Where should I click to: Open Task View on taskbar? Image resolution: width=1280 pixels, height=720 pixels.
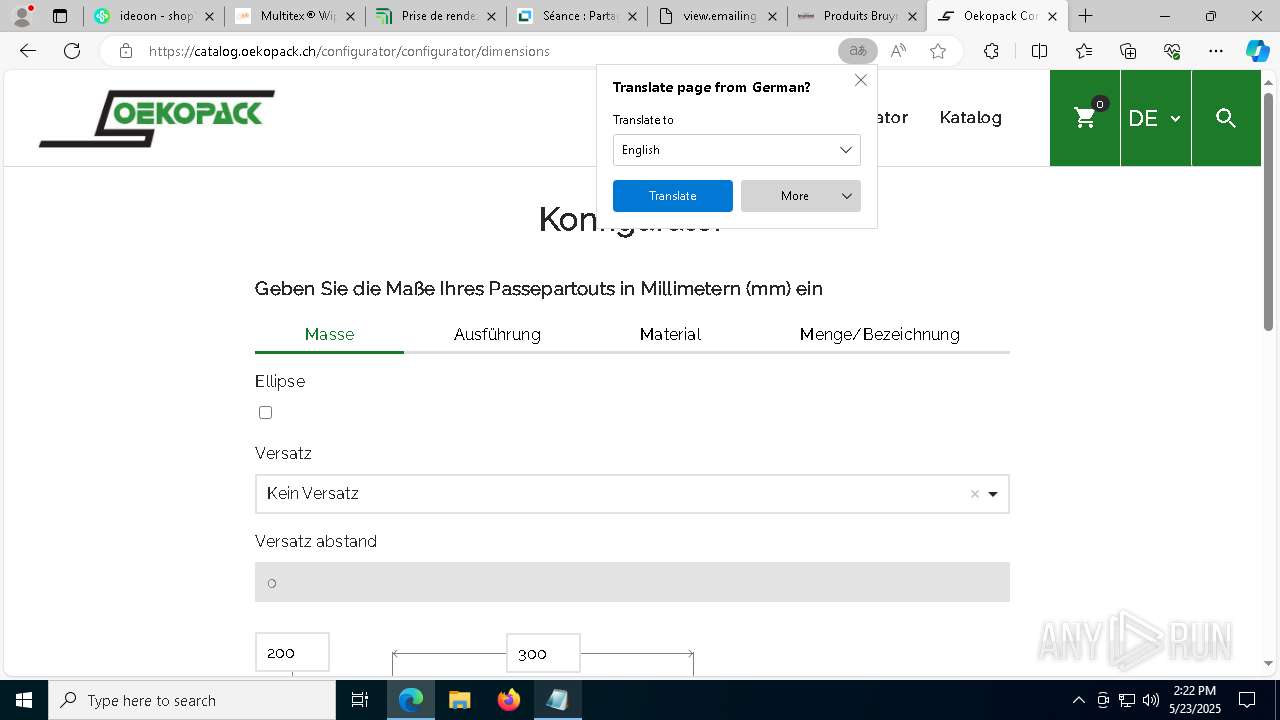(x=360, y=700)
